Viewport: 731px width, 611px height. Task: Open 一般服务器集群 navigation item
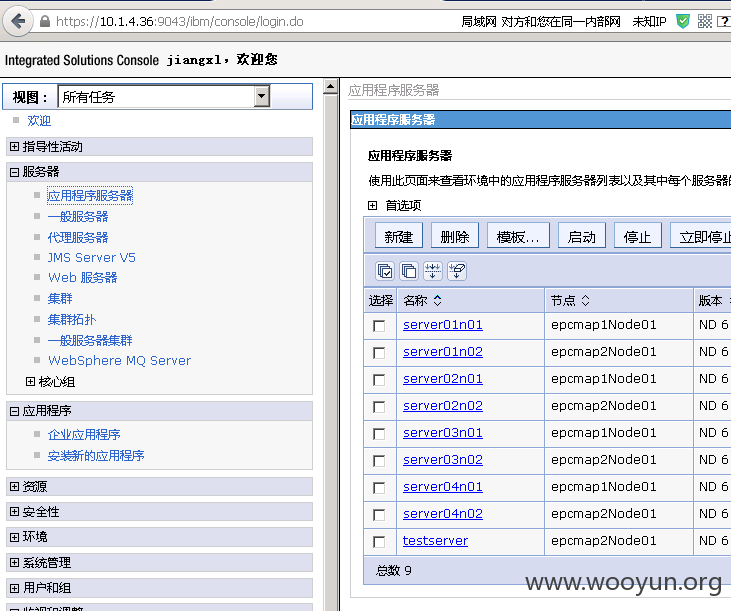pos(90,341)
